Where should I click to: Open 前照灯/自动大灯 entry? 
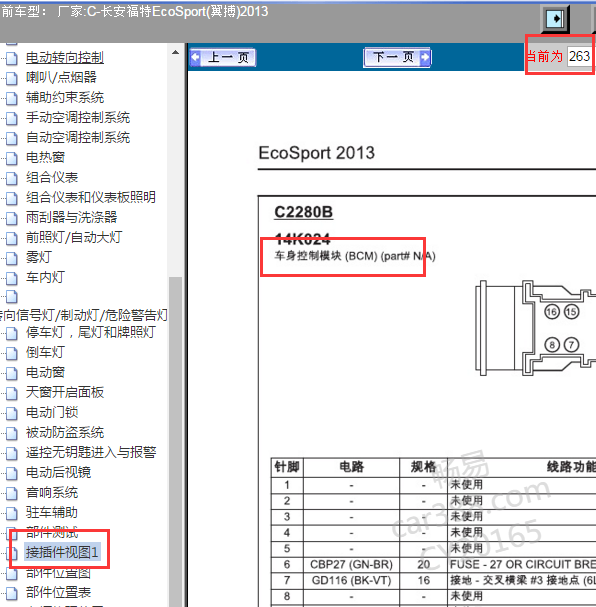(74, 237)
